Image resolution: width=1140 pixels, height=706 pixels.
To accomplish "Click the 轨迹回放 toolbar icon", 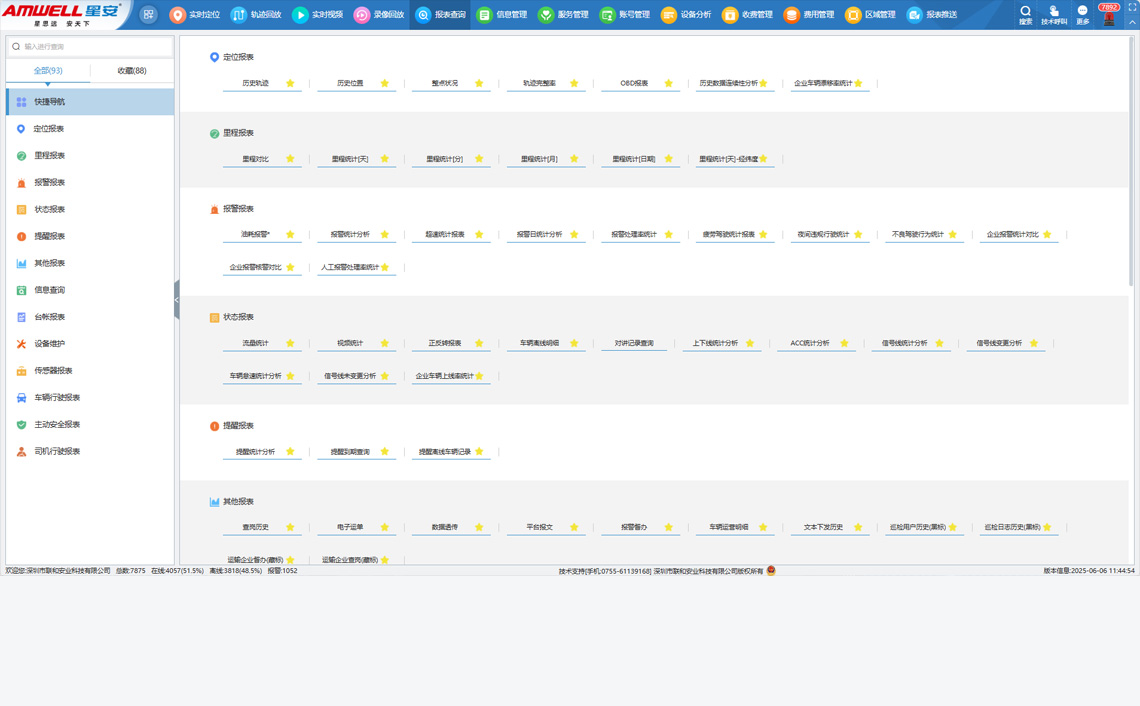I will (x=256, y=15).
